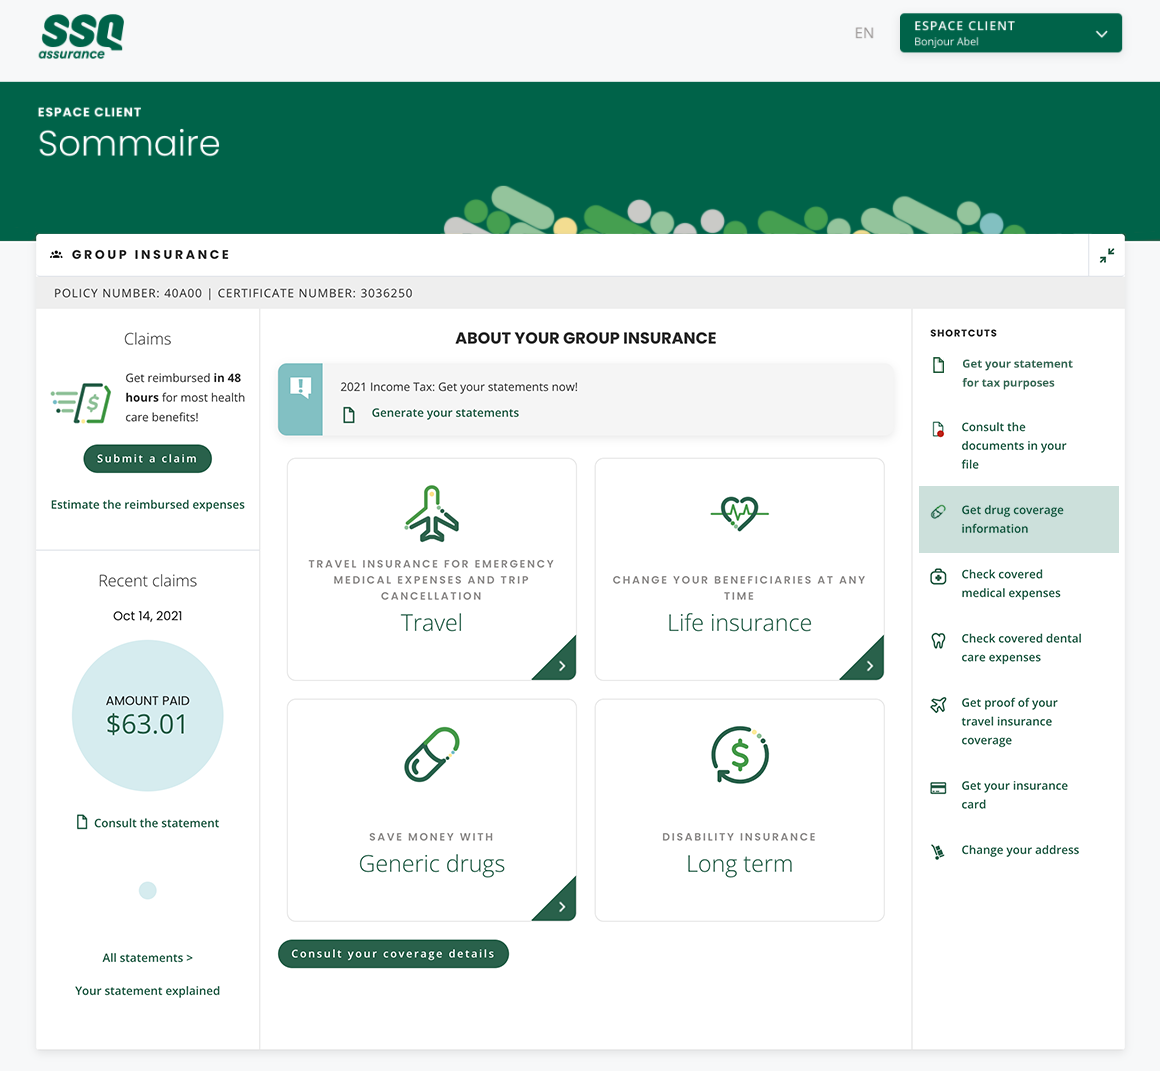Switch language to EN
This screenshot has width=1160, height=1071.
tap(864, 33)
